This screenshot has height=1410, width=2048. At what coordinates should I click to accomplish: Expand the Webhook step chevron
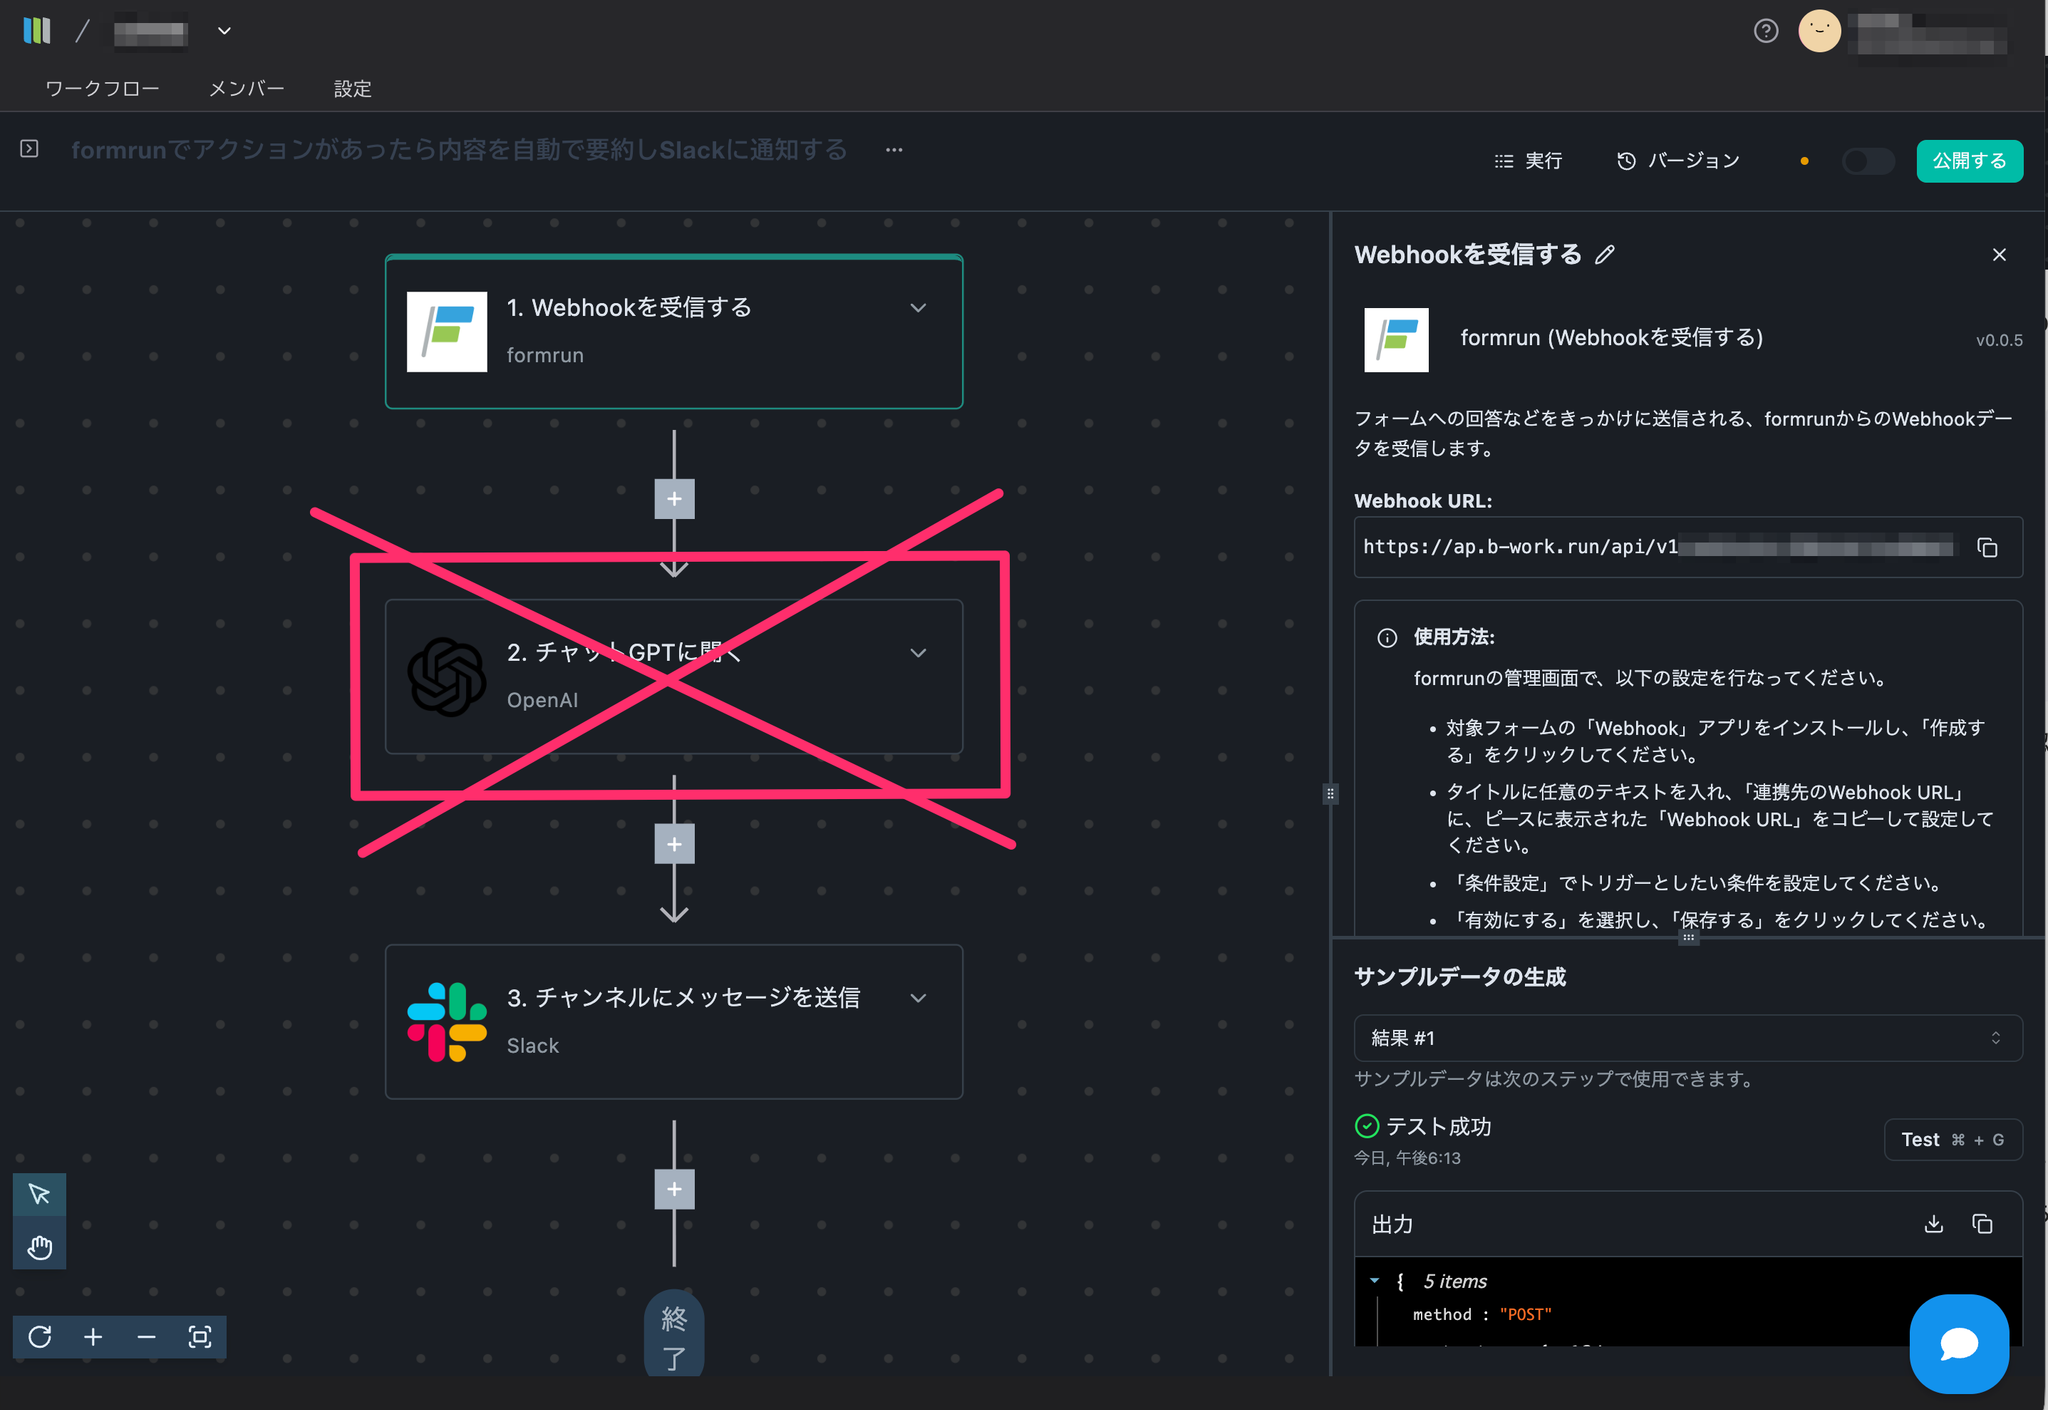tap(918, 308)
